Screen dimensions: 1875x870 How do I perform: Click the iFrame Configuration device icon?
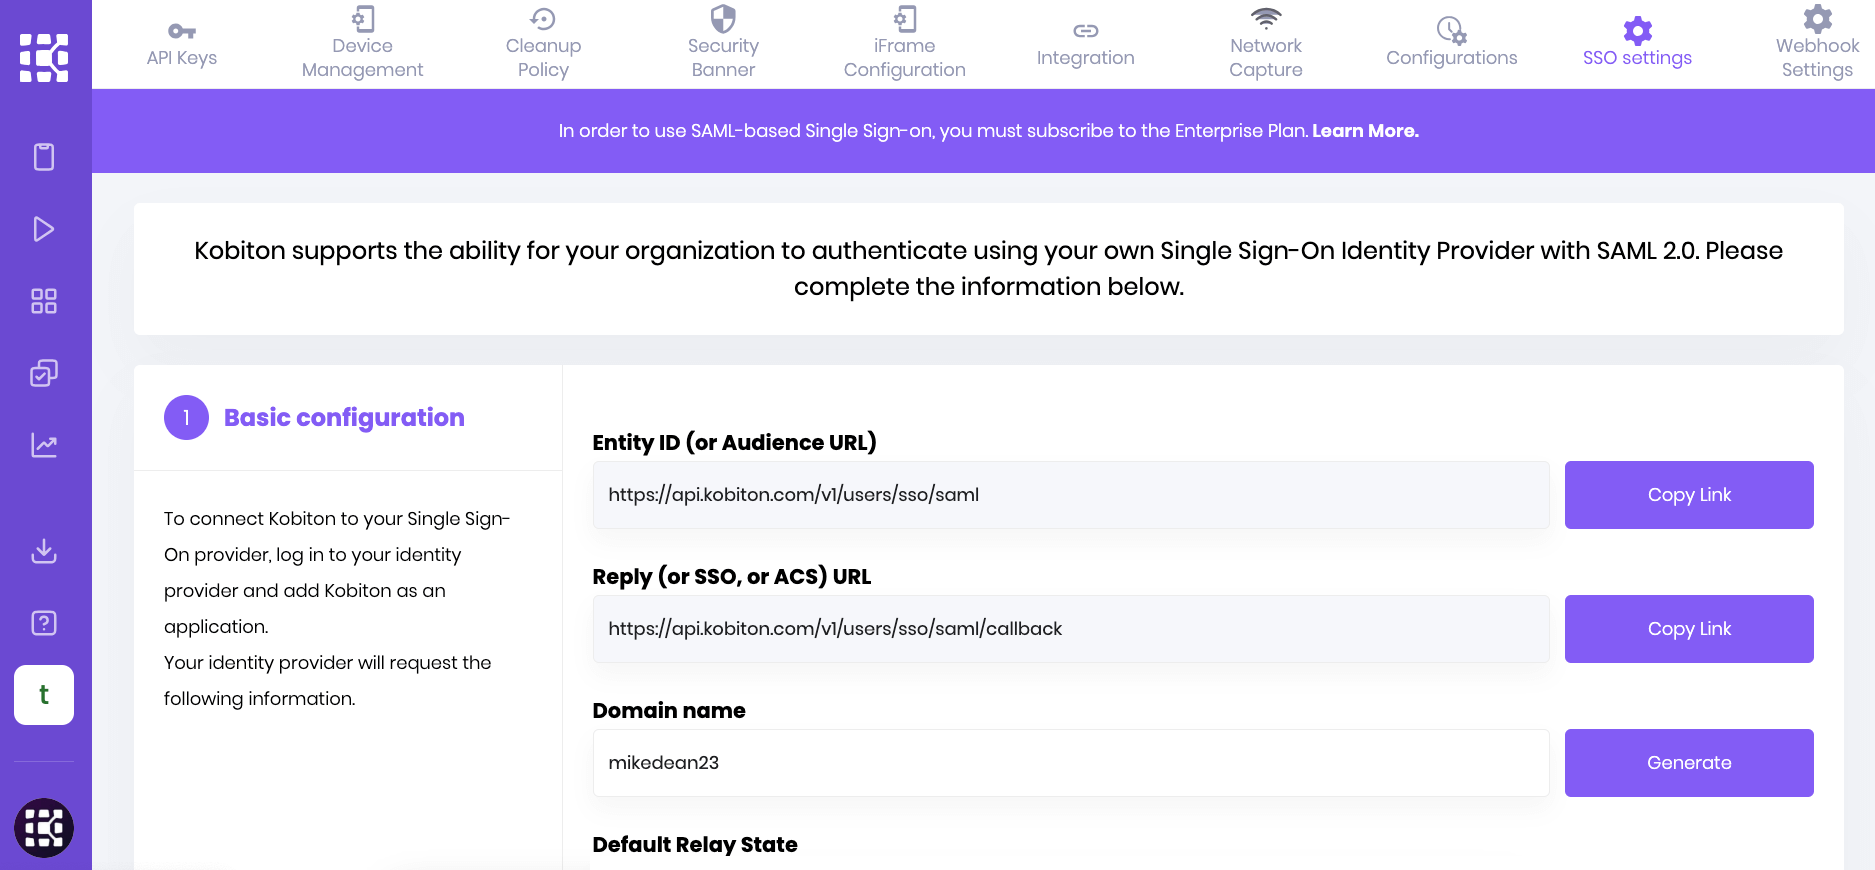pos(905,19)
